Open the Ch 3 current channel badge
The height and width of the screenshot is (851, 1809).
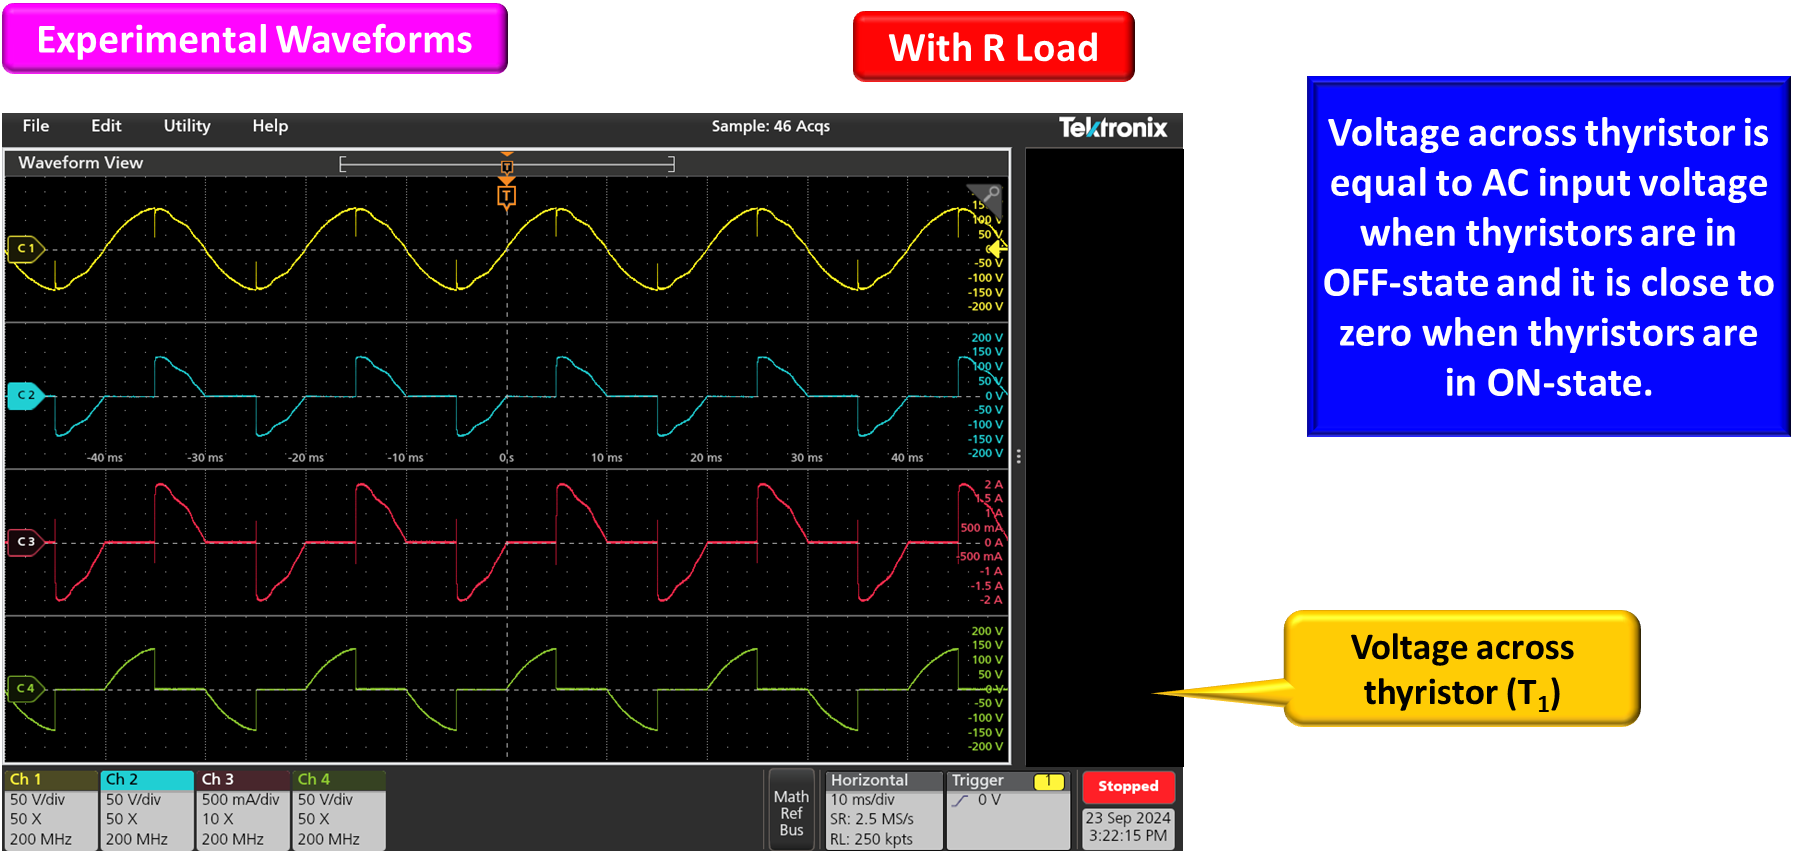coord(243,809)
